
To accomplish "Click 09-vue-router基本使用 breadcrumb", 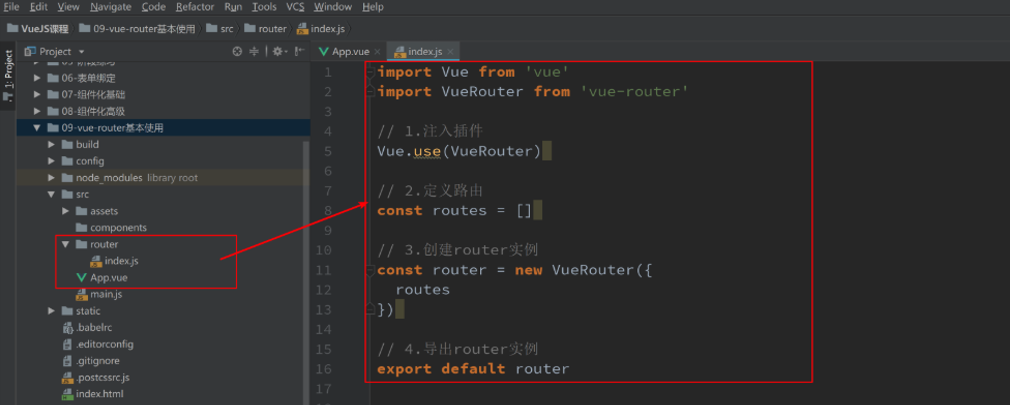I will click(137, 28).
